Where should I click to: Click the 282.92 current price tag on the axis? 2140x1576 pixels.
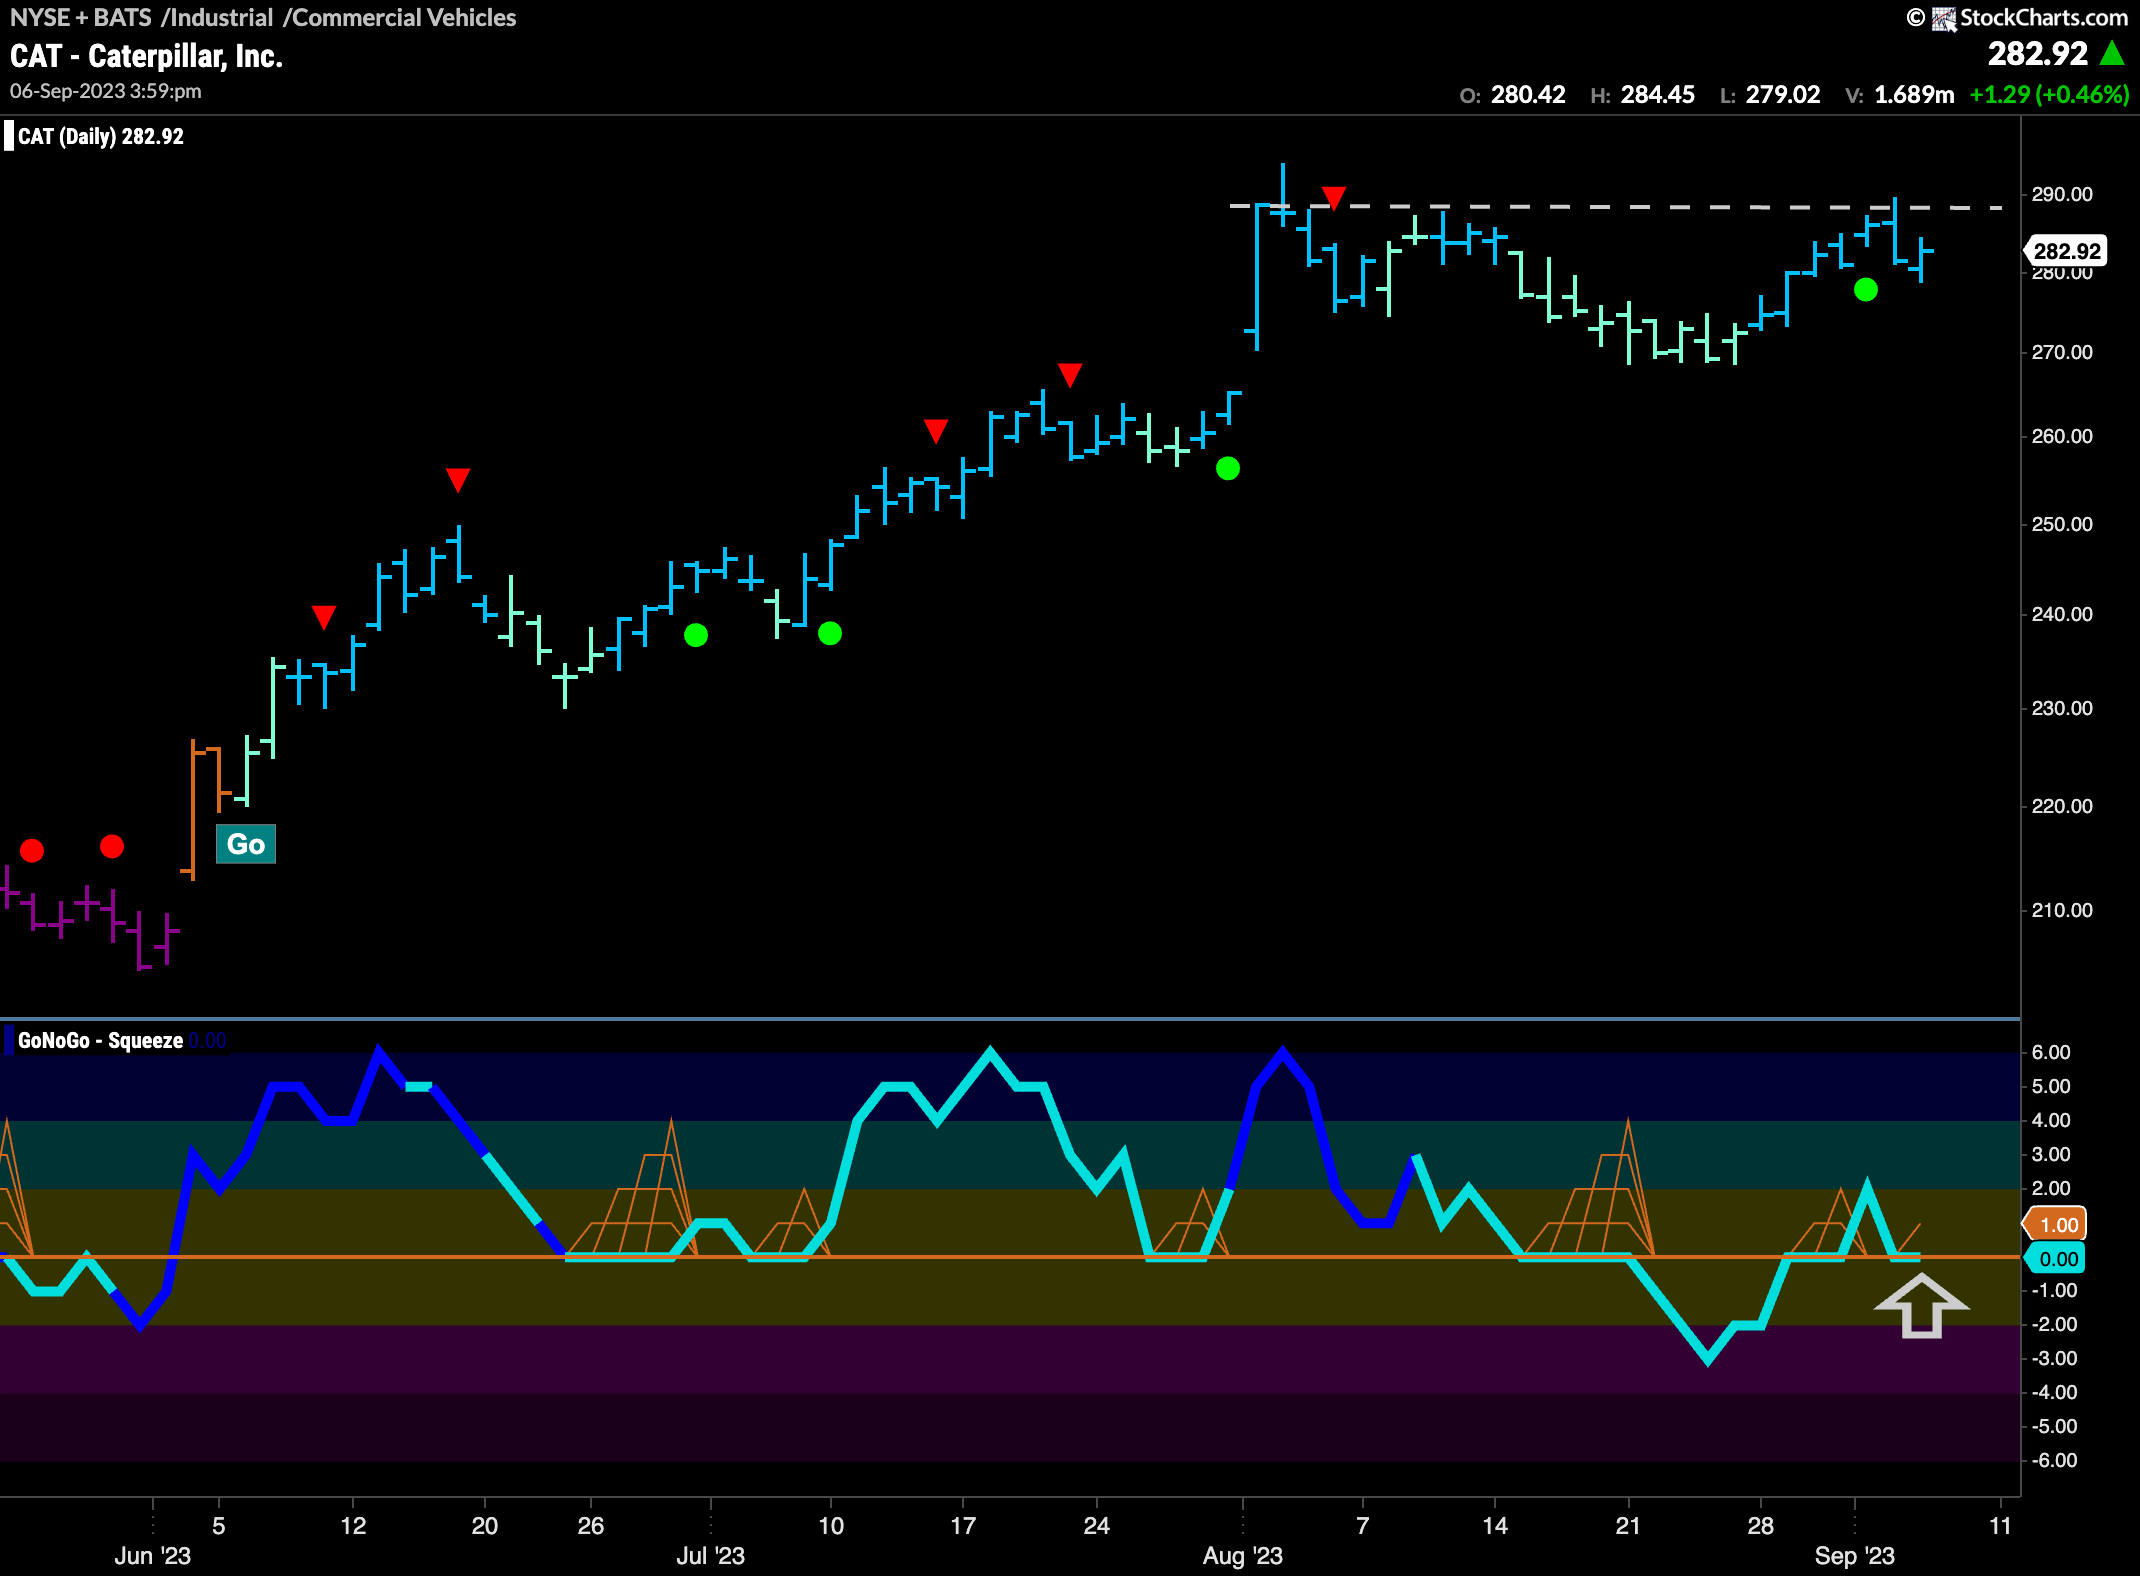[x=2066, y=251]
